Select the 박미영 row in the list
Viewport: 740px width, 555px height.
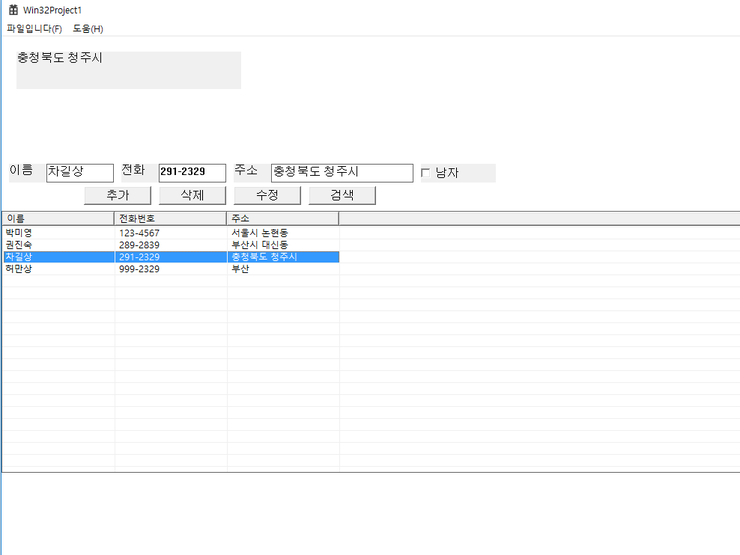click(x=171, y=233)
